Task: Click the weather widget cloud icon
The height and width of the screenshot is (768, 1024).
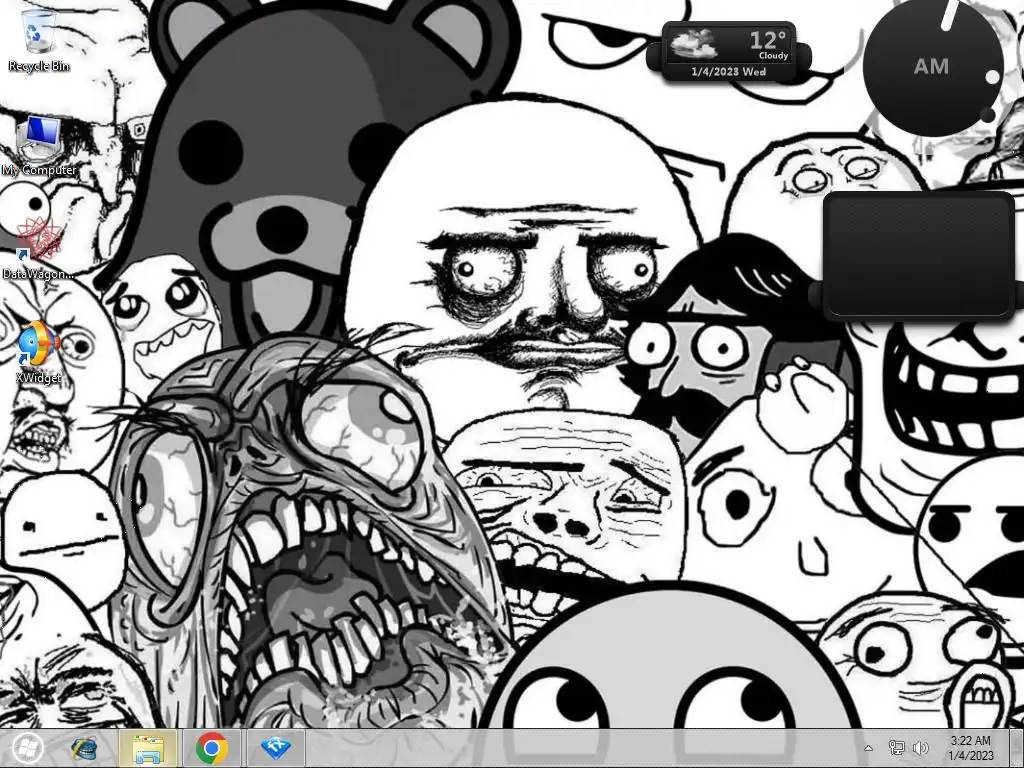Action: 694,43
